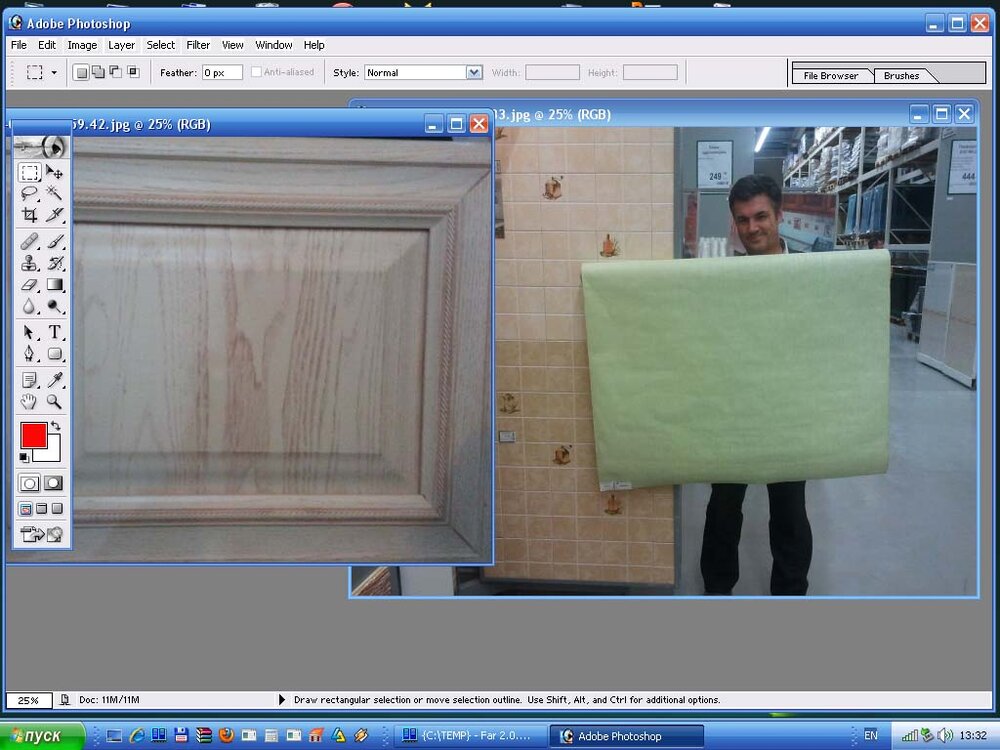The image size is (1000, 750).
Task: Activate the Clone Stamp tool
Action: tap(30, 263)
